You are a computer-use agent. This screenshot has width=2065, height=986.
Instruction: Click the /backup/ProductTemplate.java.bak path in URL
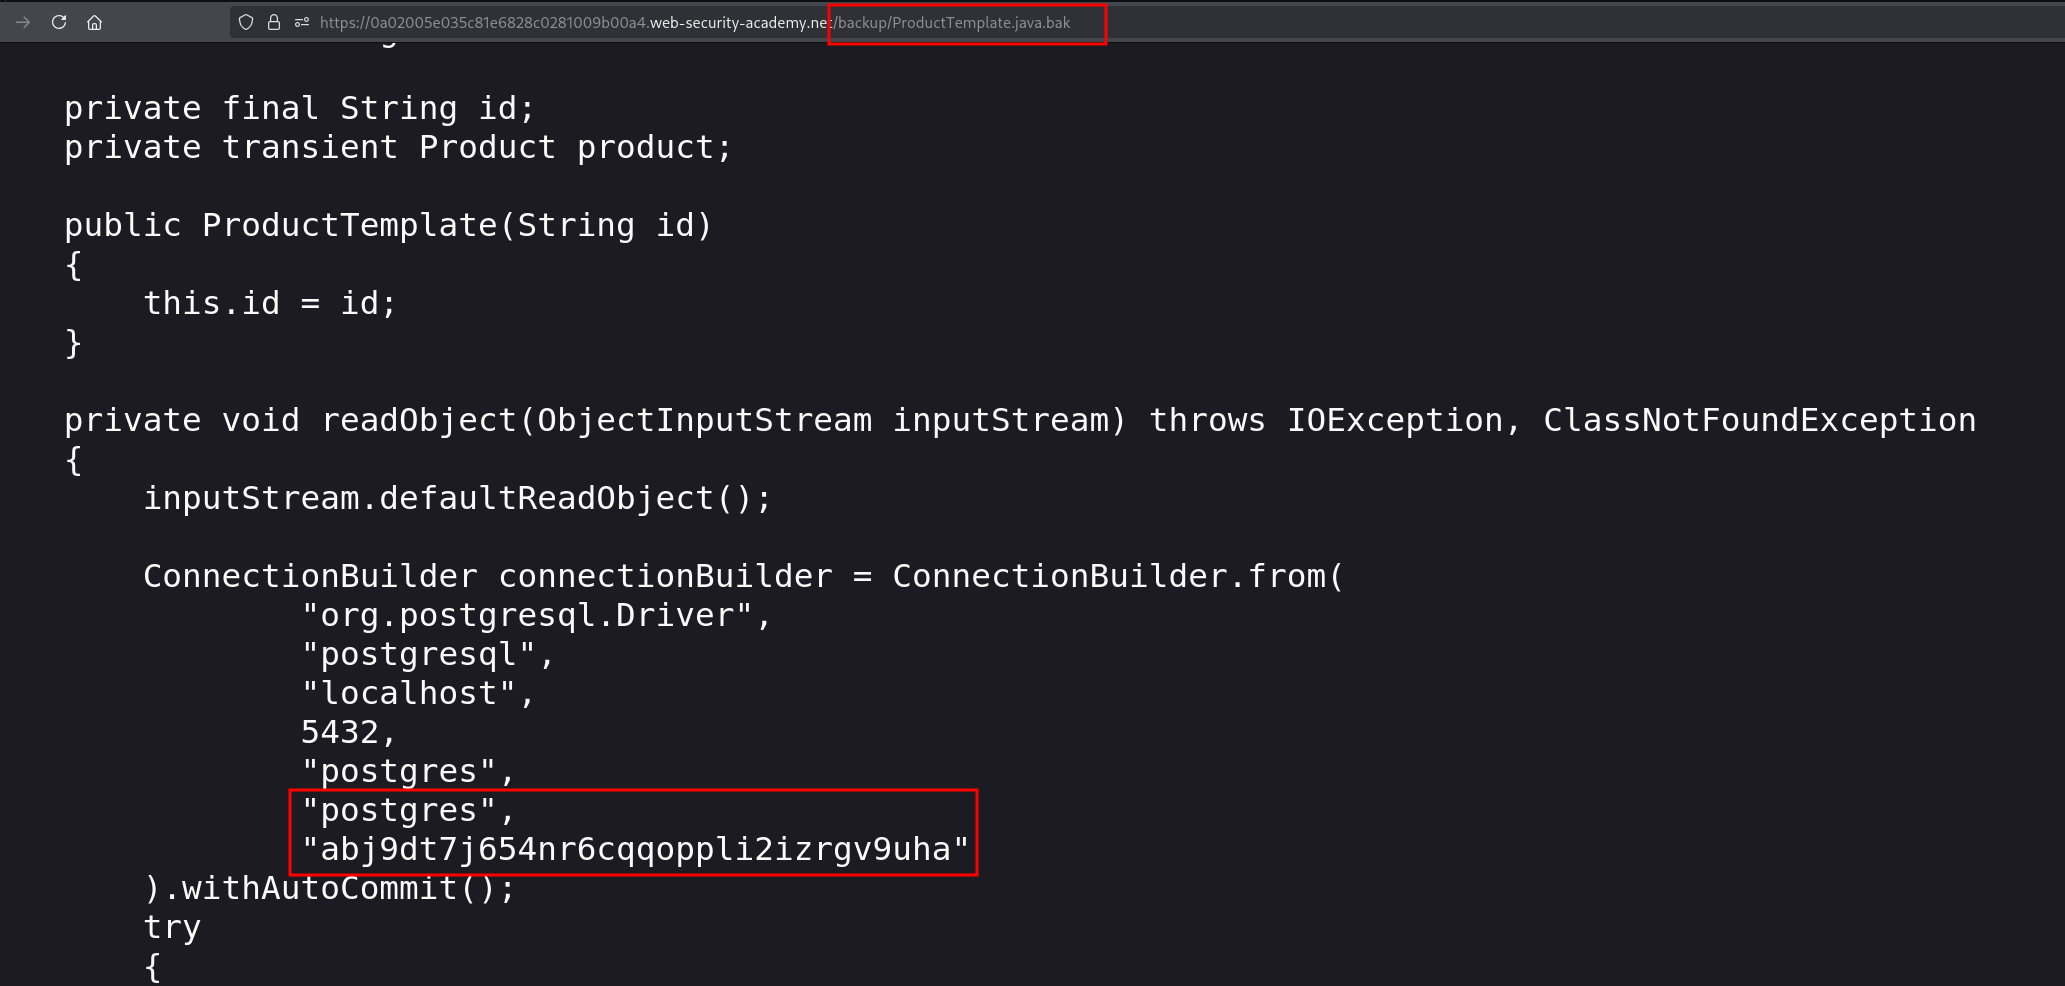(952, 22)
